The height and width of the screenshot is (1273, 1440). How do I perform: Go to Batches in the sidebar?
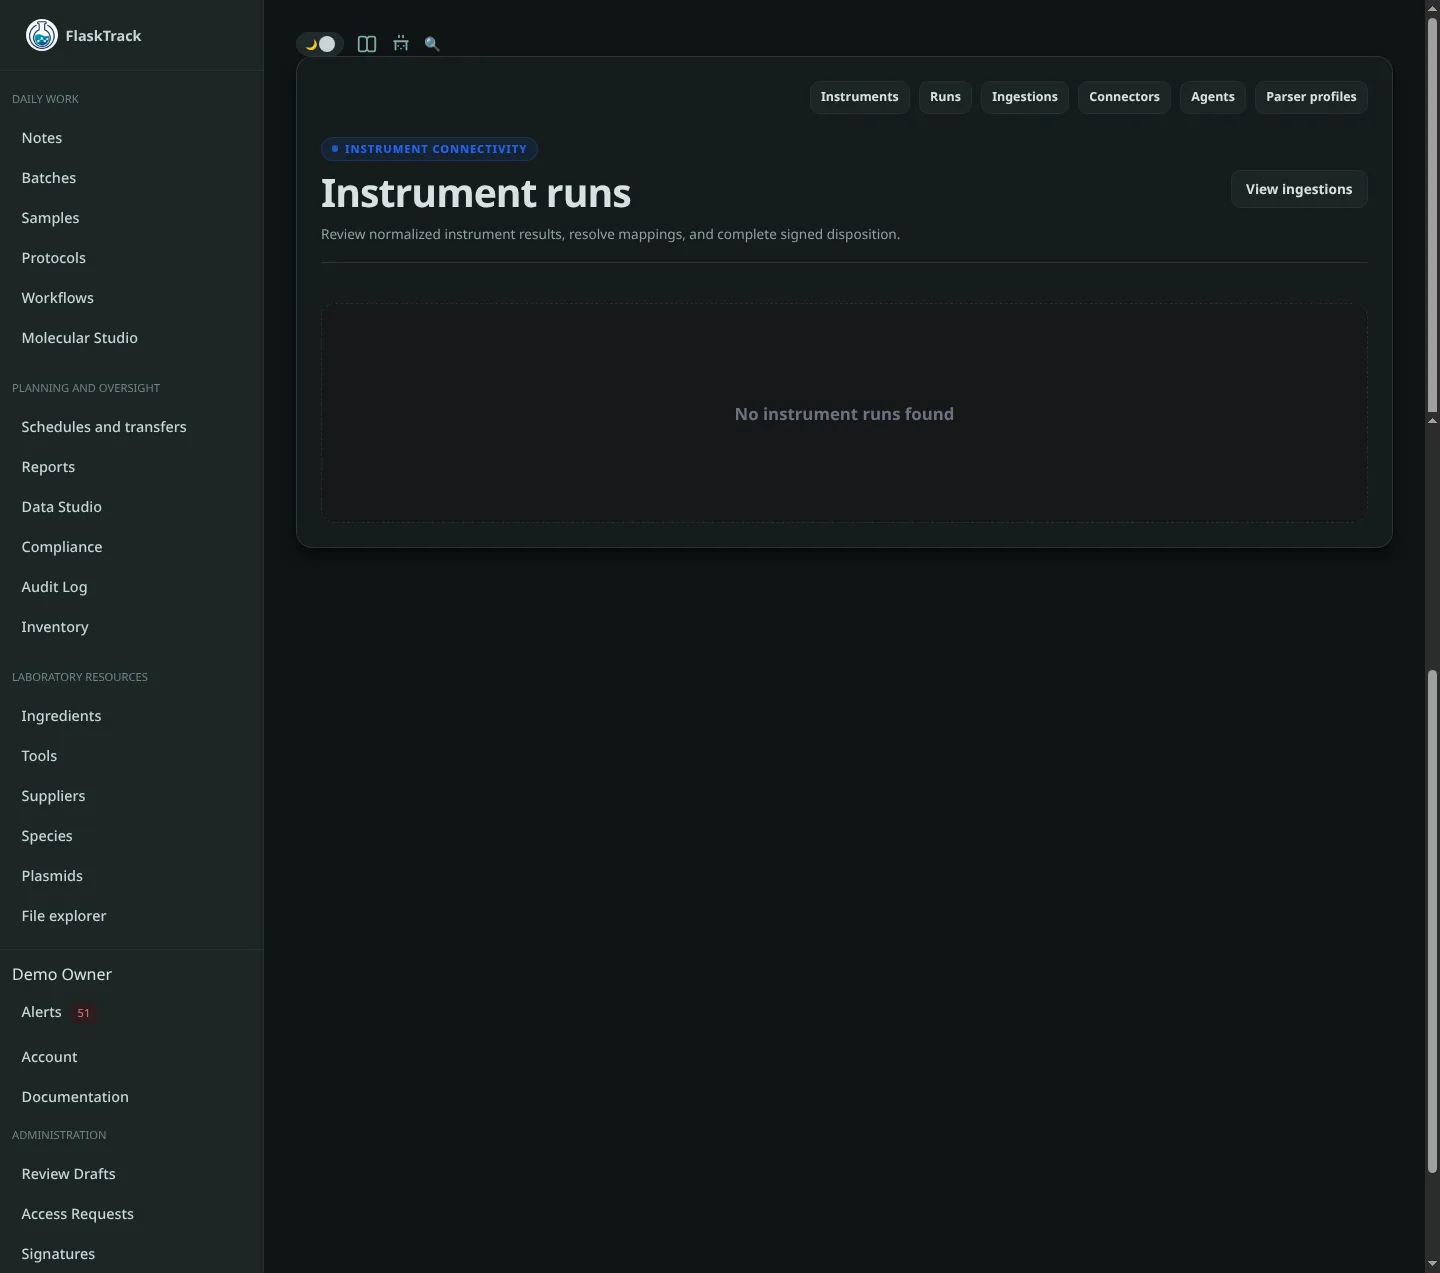pyautogui.click(x=131, y=178)
